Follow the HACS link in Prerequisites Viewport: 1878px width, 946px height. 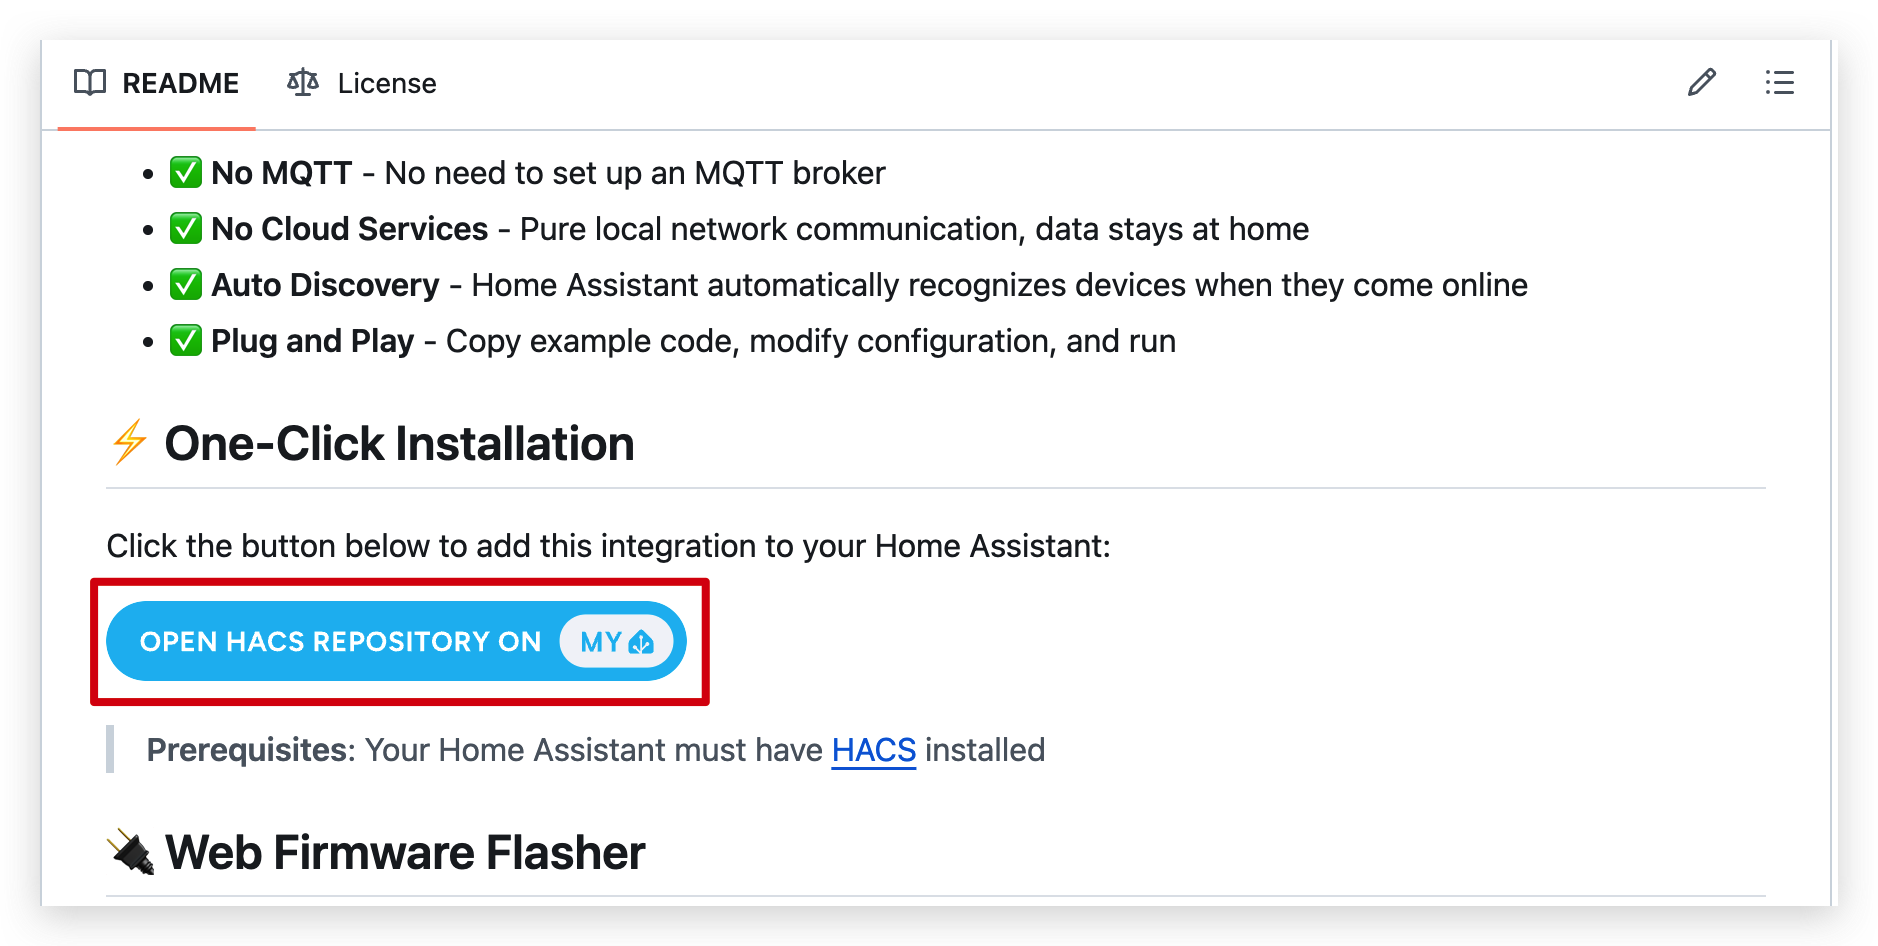click(873, 750)
